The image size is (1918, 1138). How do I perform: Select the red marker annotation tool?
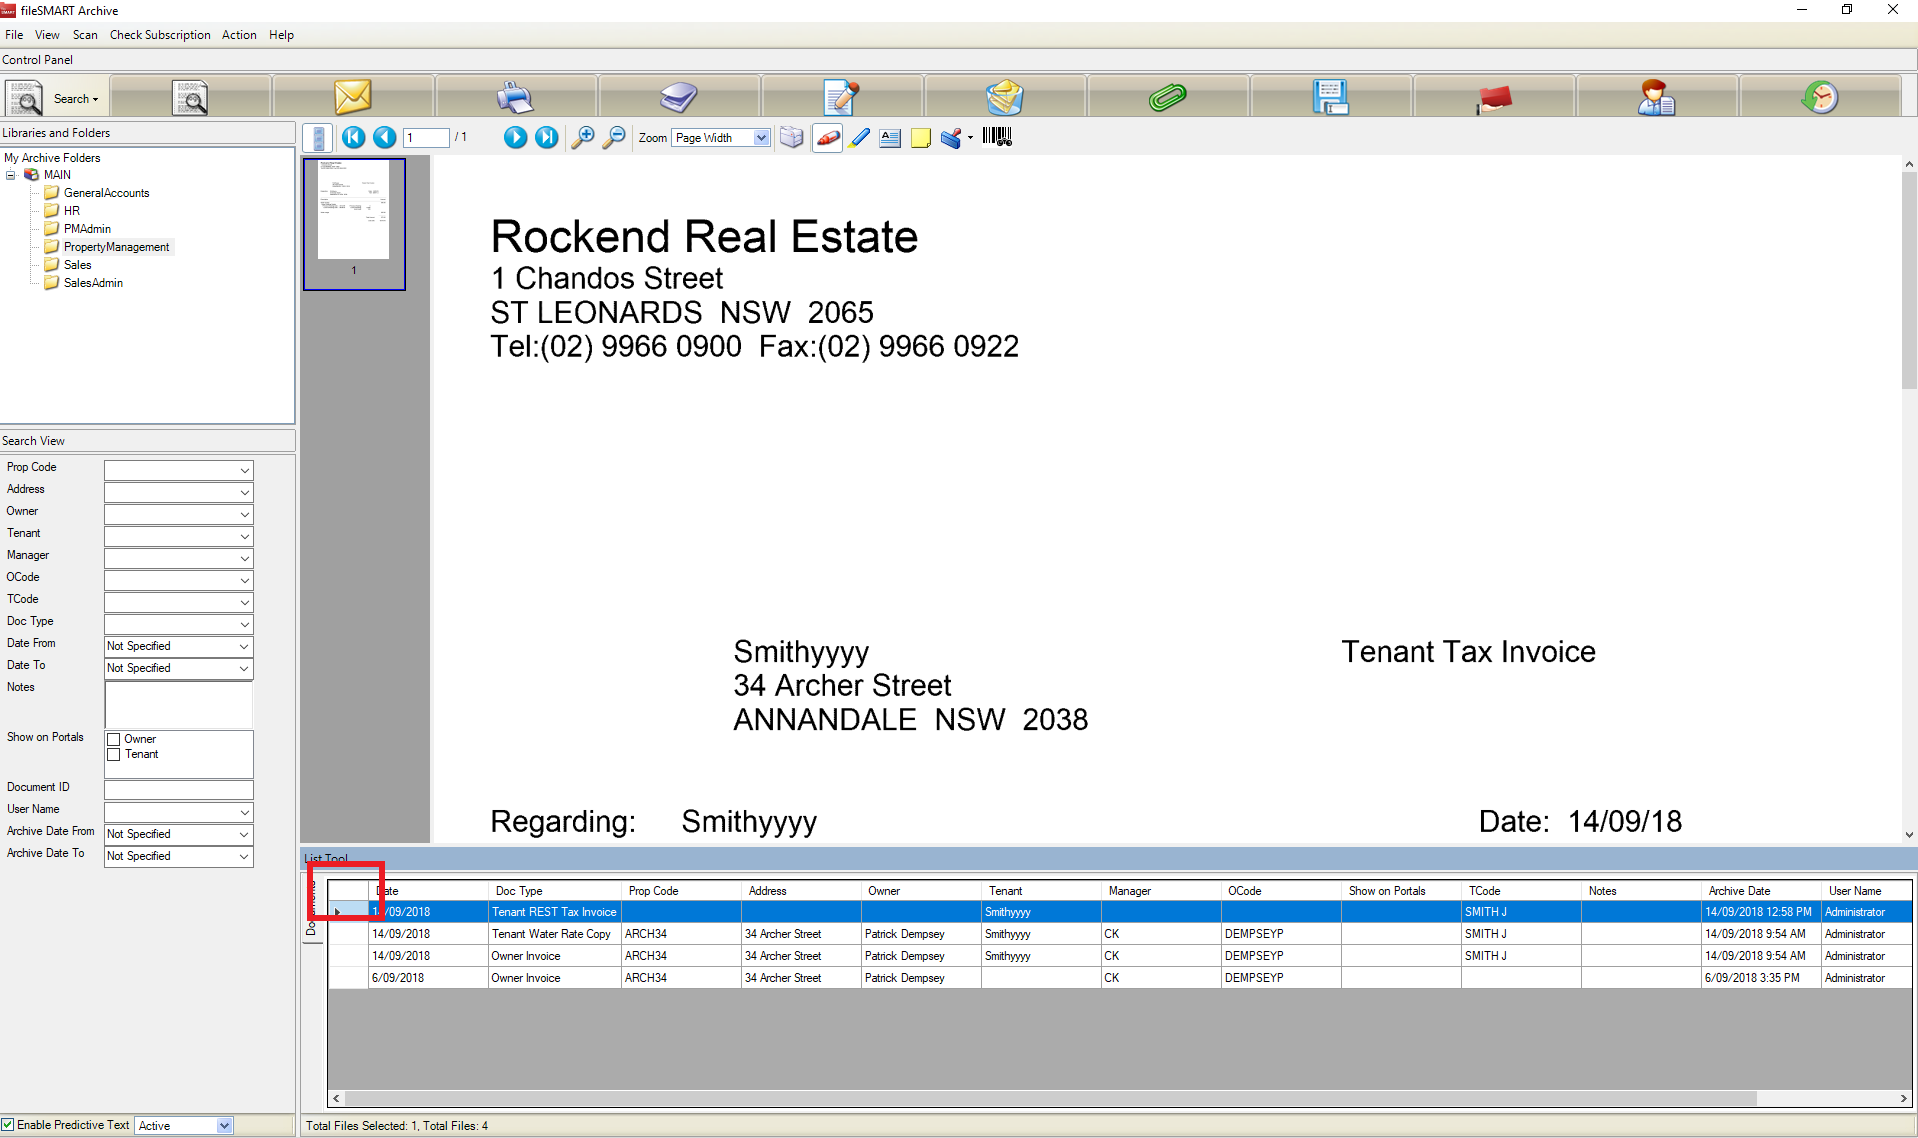coord(828,138)
